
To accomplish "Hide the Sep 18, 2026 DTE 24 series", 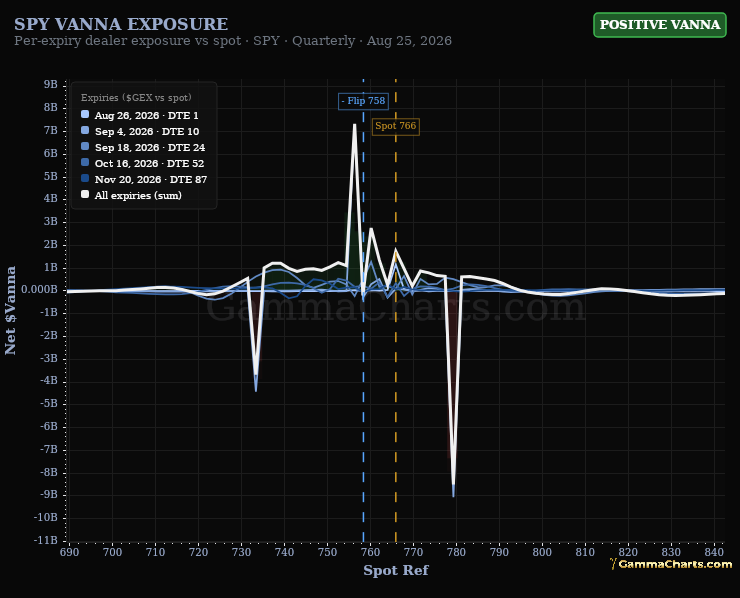I will pyautogui.click(x=143, y=147).
